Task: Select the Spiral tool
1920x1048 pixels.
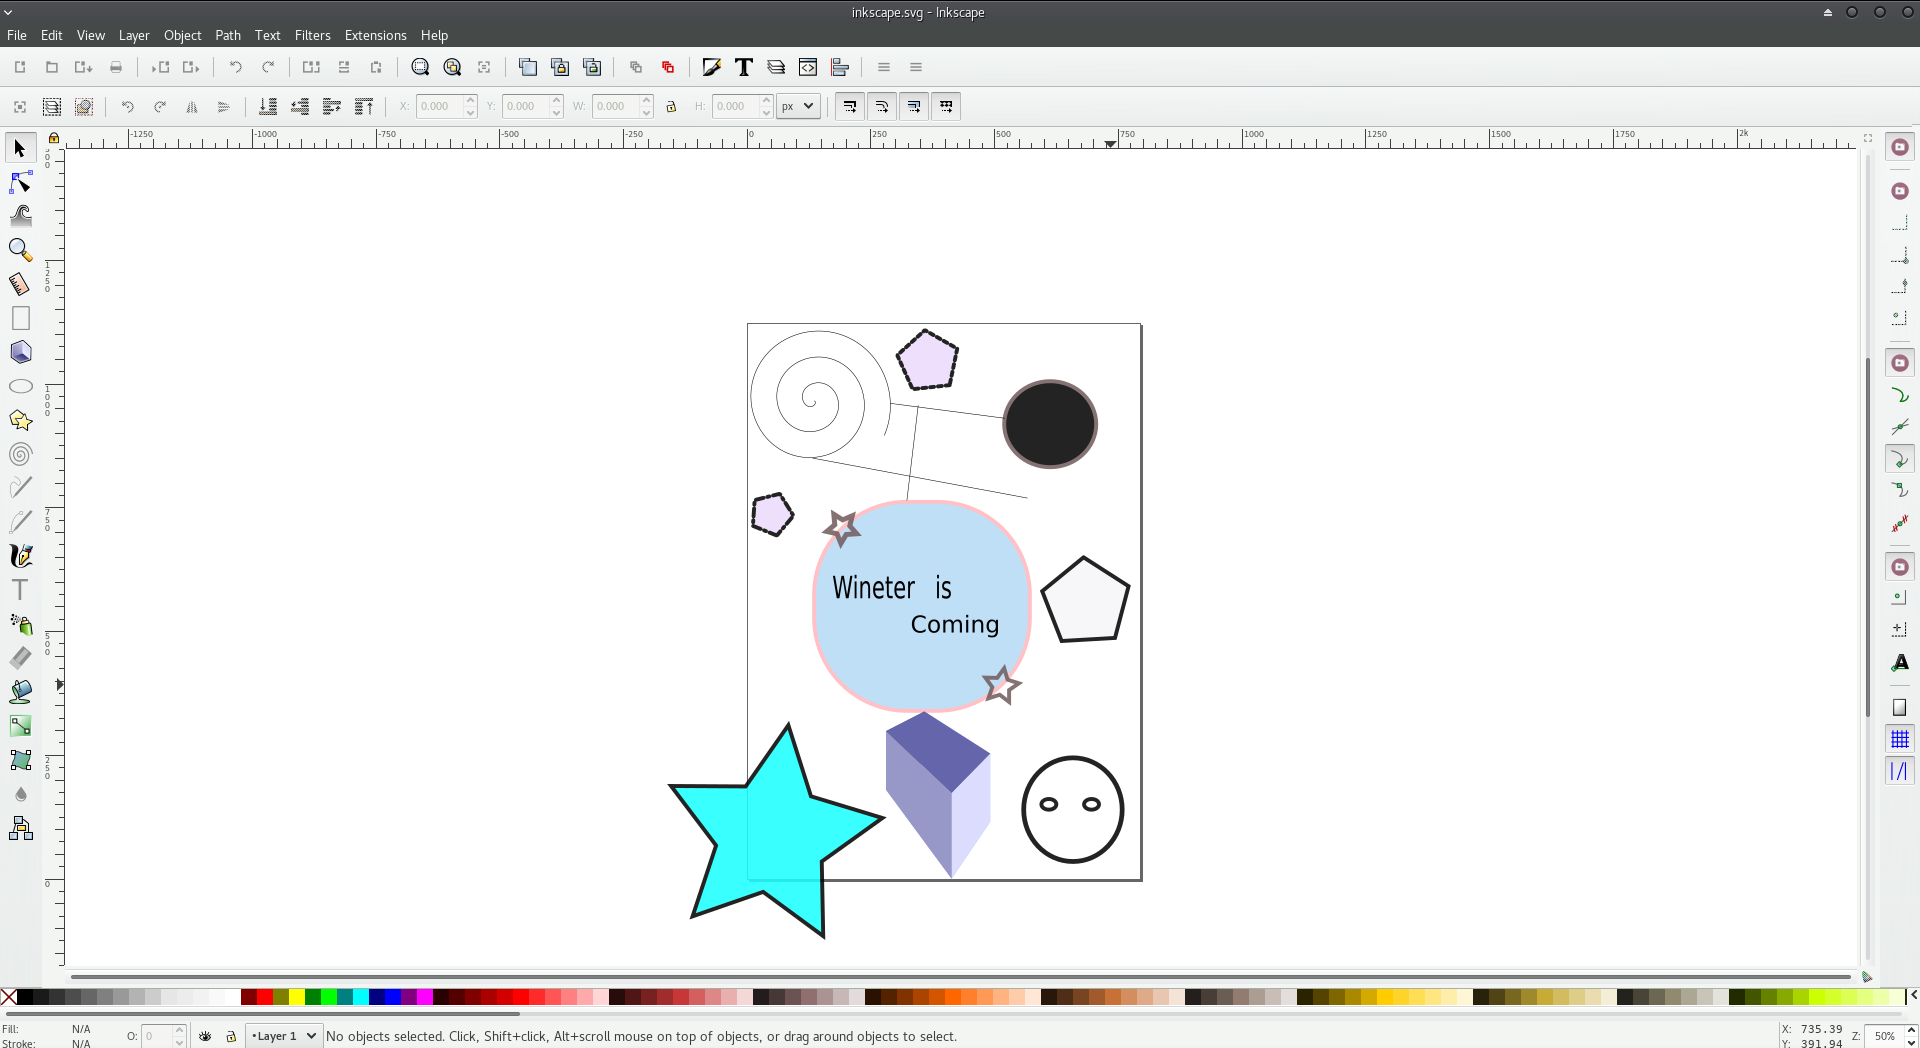Action: coord(19,454)
